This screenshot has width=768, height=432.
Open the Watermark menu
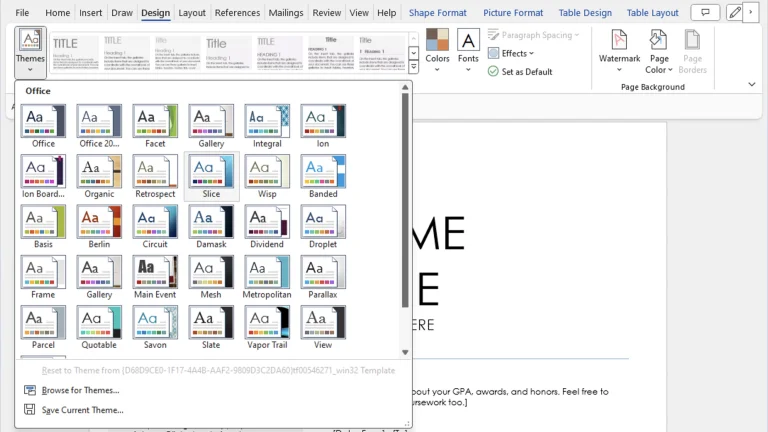[619, 51]
